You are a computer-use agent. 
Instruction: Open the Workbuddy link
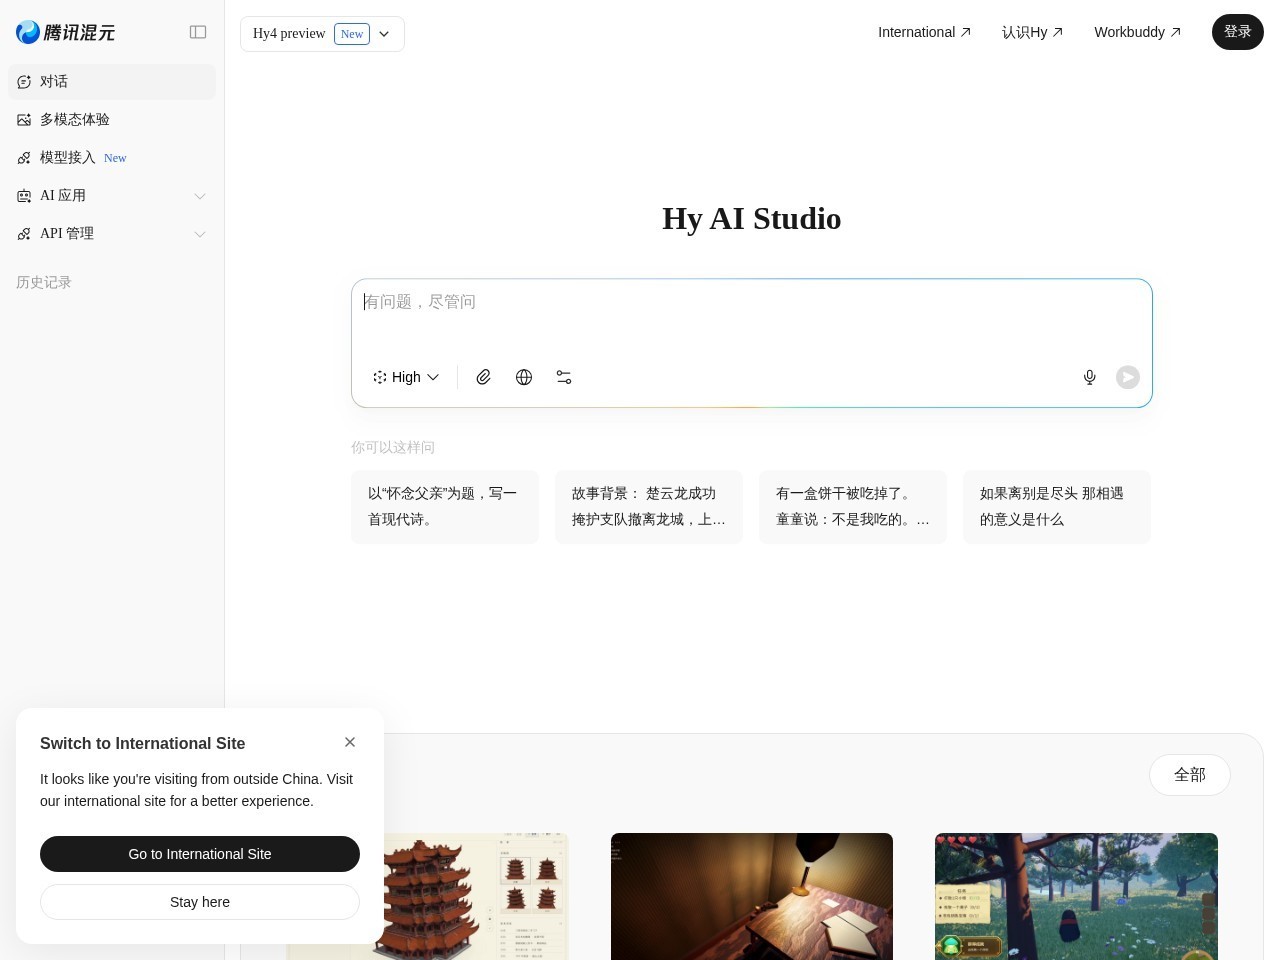(1137, 32)
